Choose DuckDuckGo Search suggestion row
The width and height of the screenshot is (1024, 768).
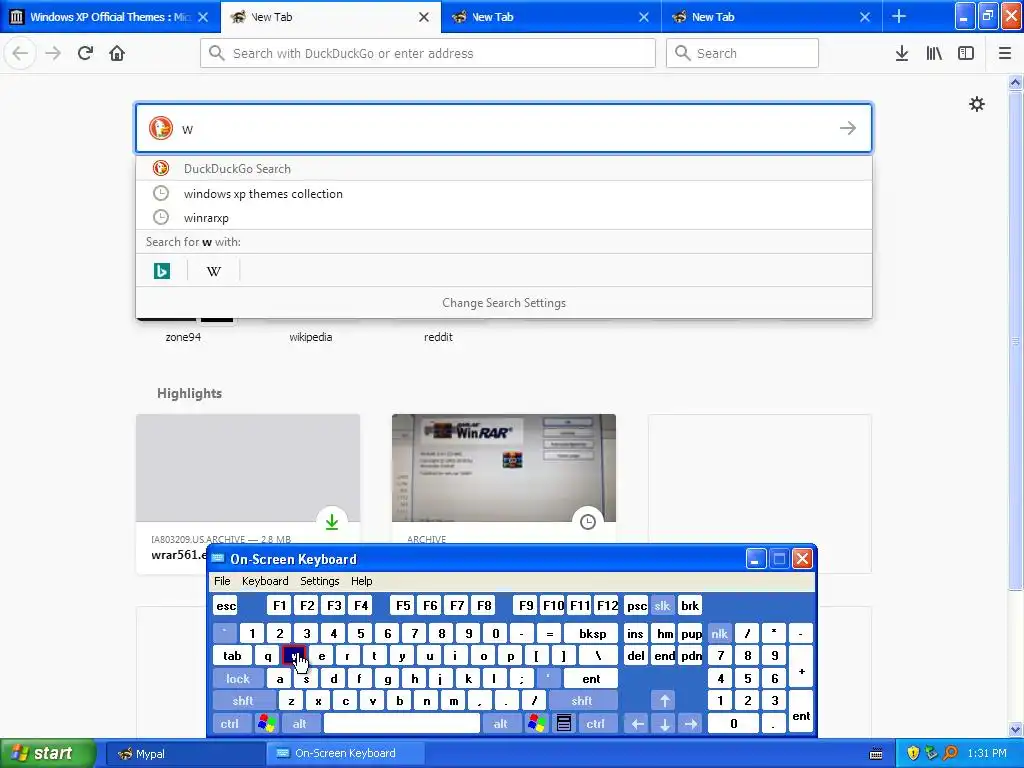504,168
